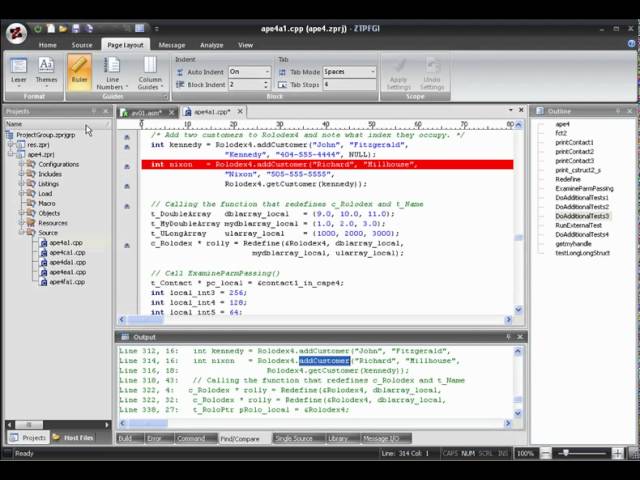Open the Themes gallery
Screen dimensions: 640x480
click(46, 72)
